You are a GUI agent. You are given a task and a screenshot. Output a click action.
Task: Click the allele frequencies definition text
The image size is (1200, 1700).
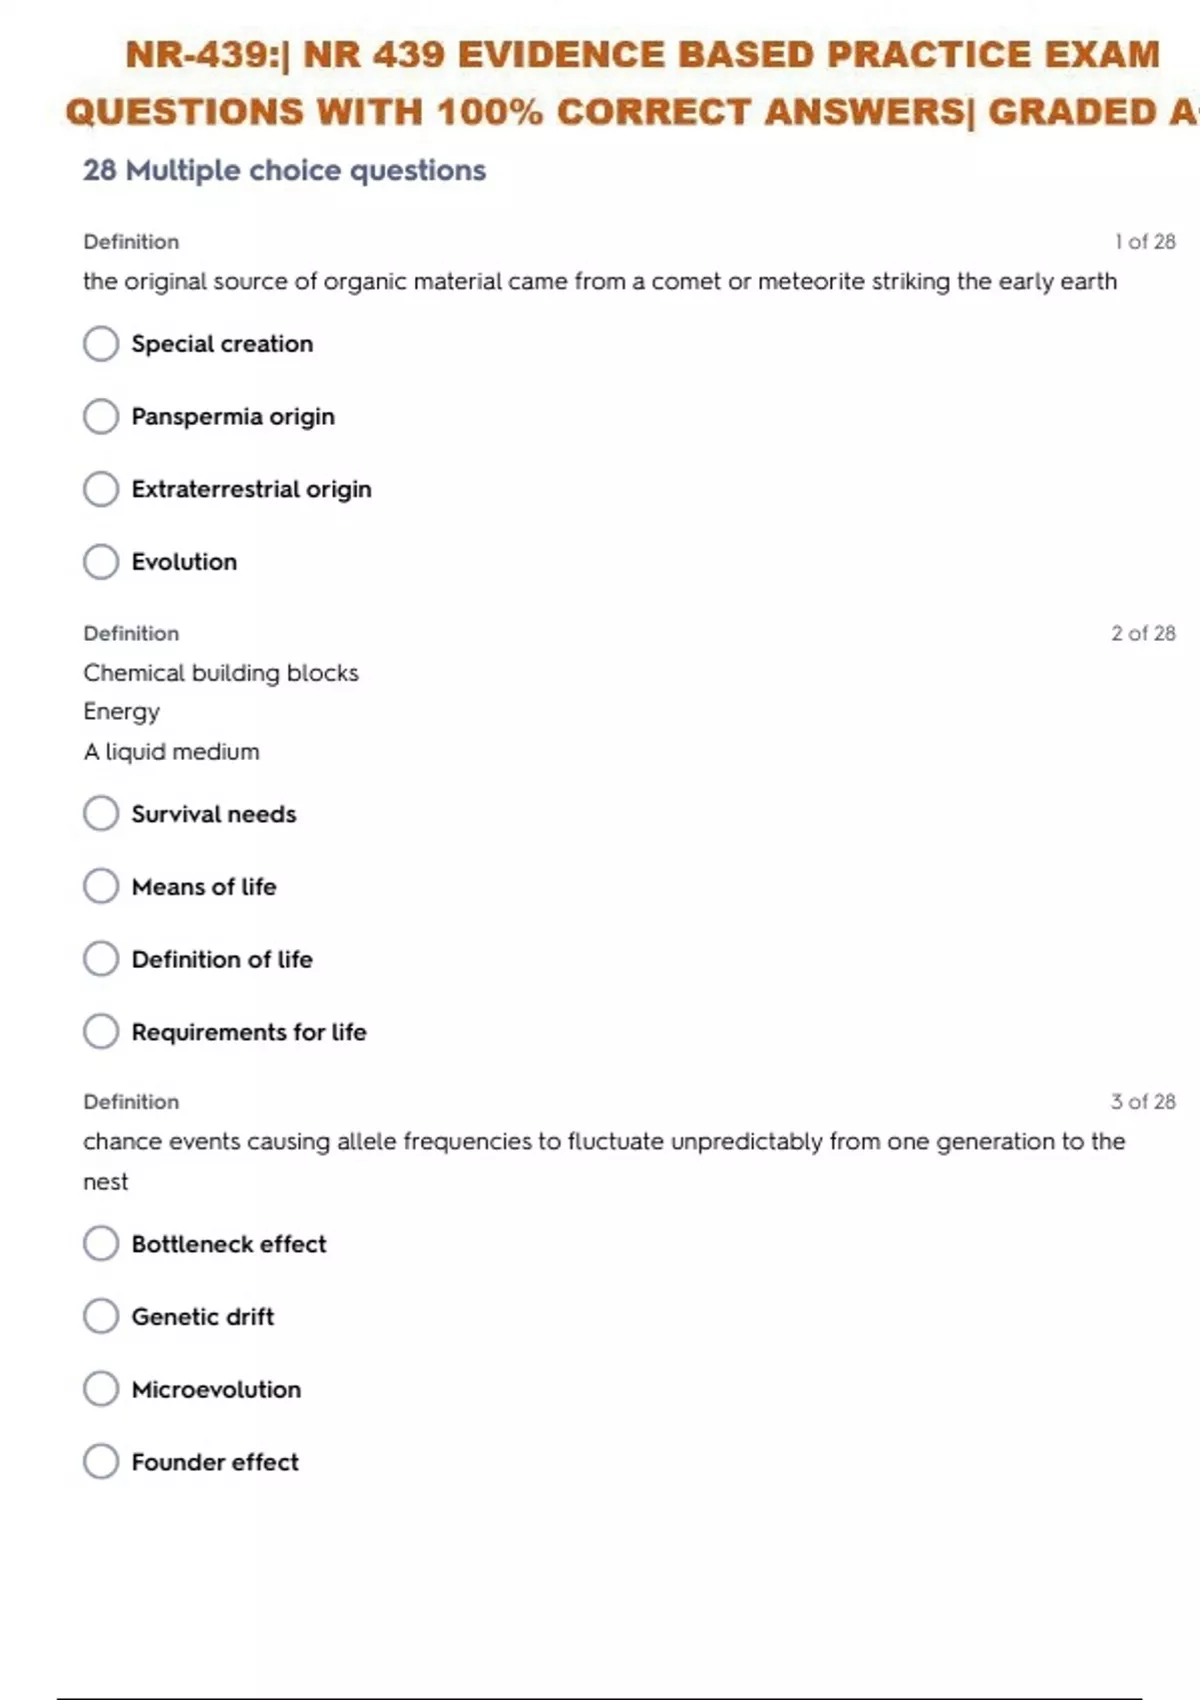(604, 1142)
